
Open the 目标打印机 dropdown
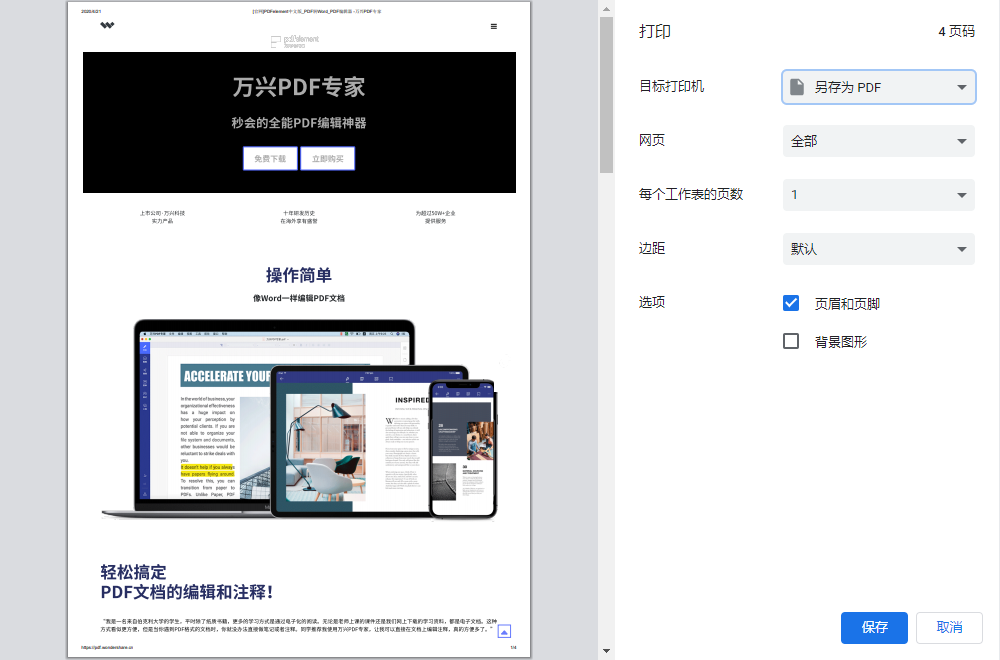click(x=878, y=87)
